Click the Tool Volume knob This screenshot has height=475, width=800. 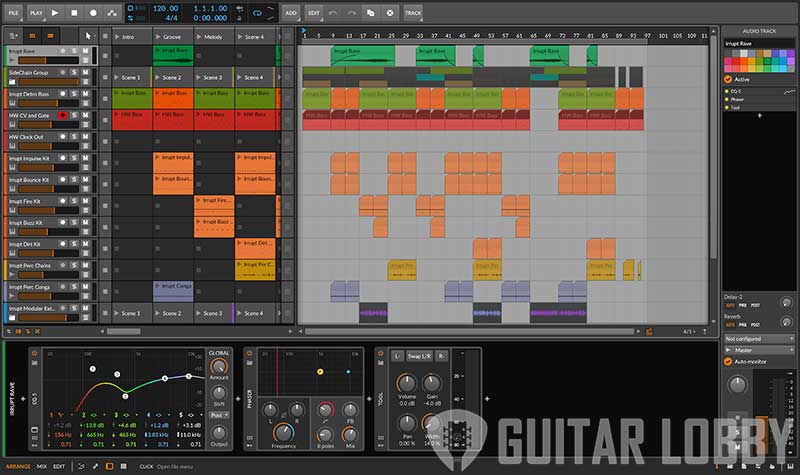point(407,383)
